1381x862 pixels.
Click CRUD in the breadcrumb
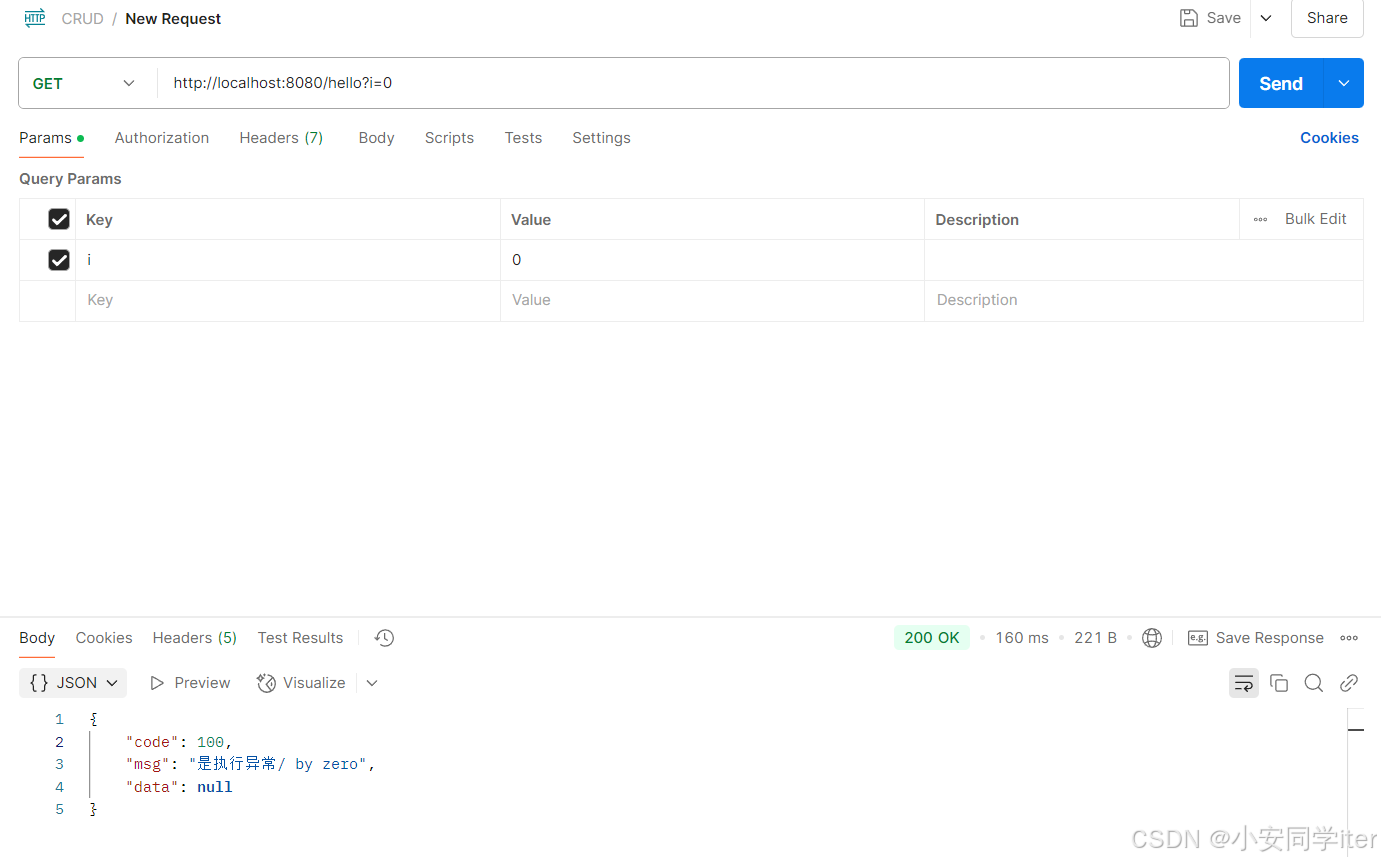(x=82, y=18)
